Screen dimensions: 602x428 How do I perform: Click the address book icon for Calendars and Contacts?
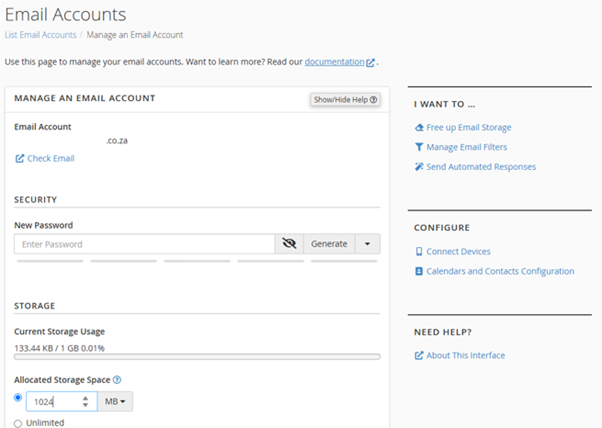point(419,271)
